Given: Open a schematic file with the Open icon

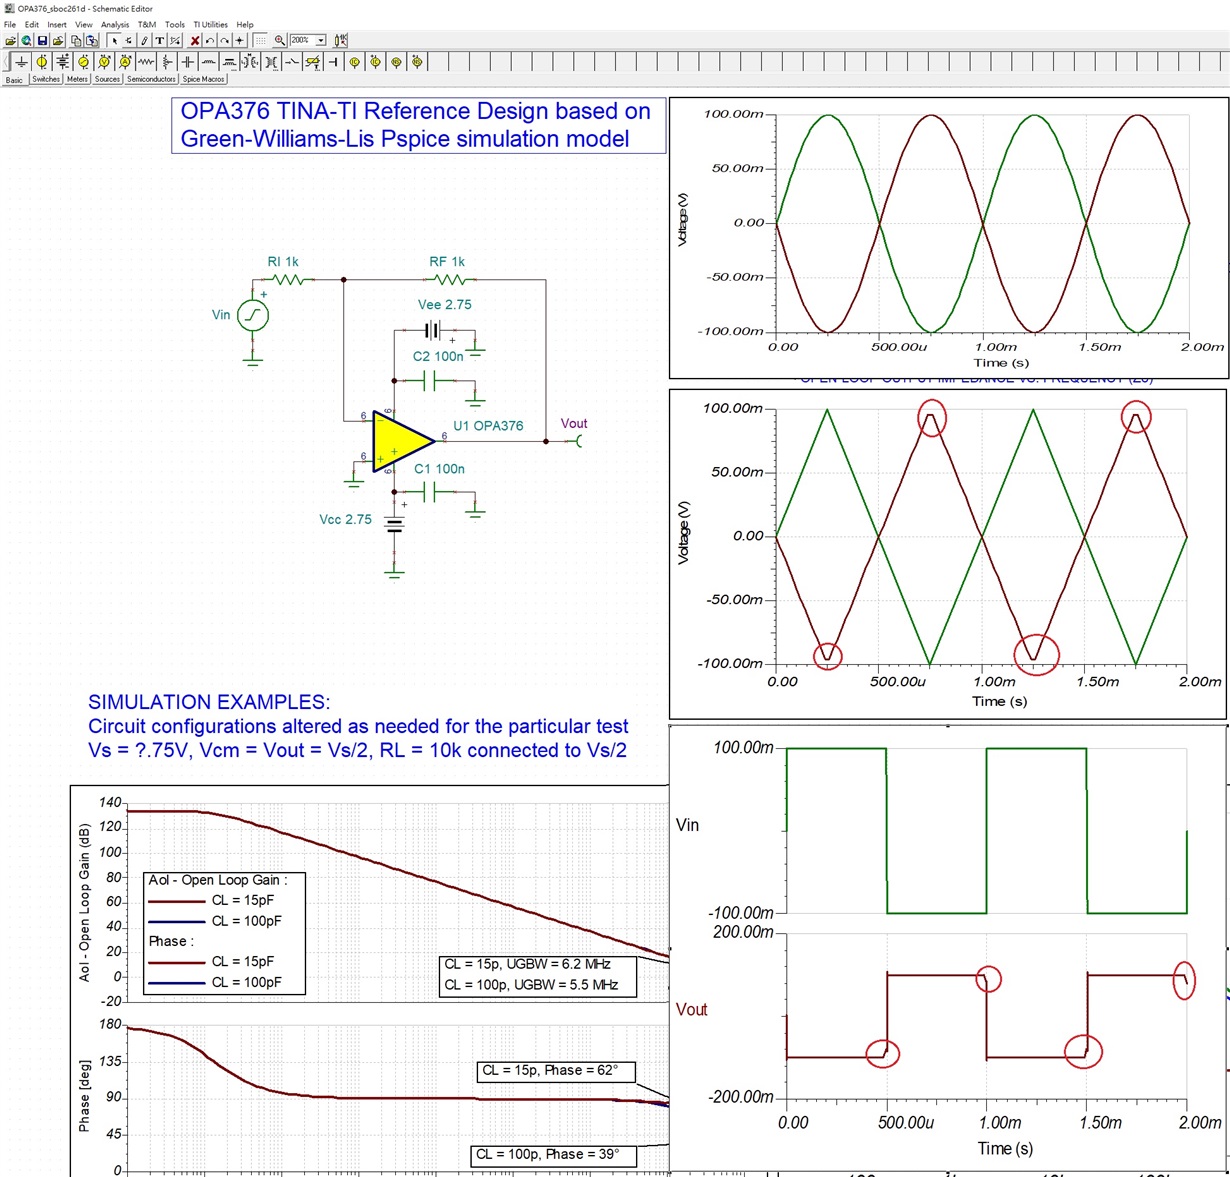Looking at the screenshot, I should pyautogui.click(x=11, y=41).
